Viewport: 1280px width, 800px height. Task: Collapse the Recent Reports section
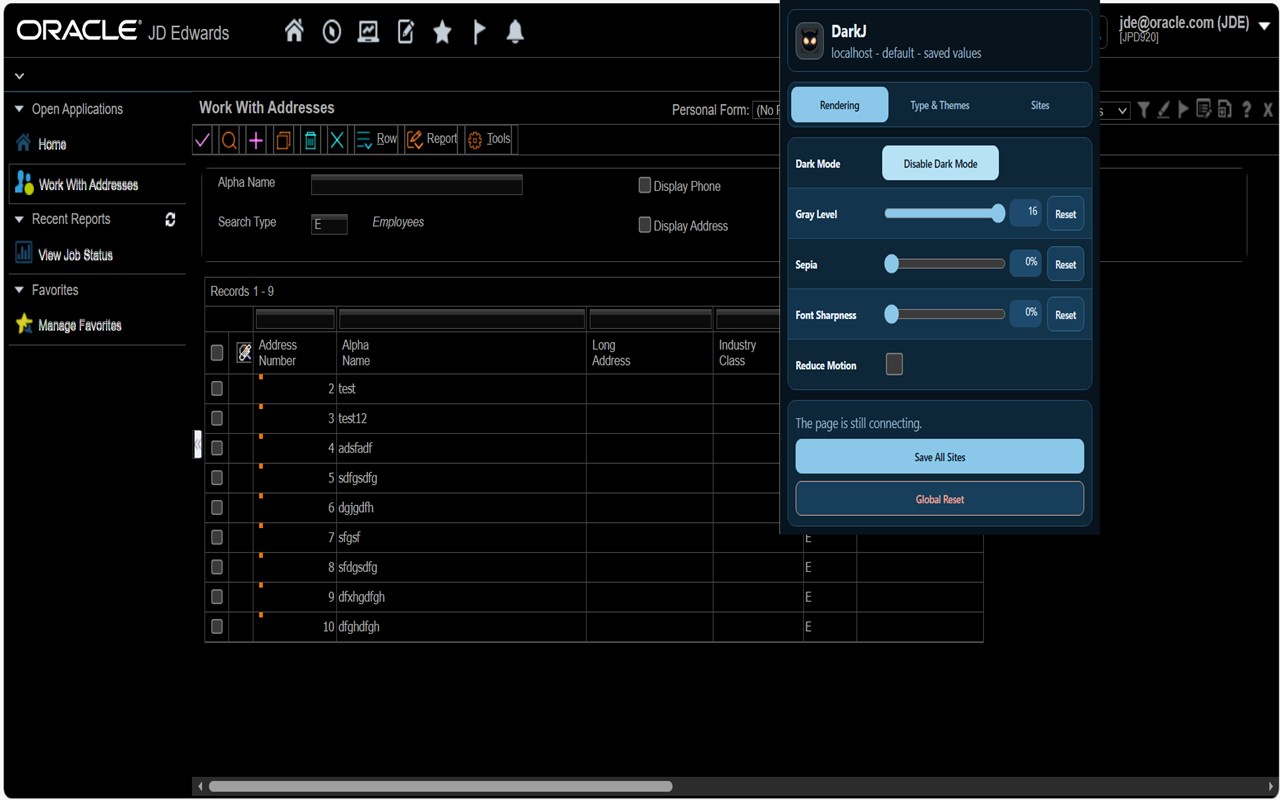coord(19,219)
